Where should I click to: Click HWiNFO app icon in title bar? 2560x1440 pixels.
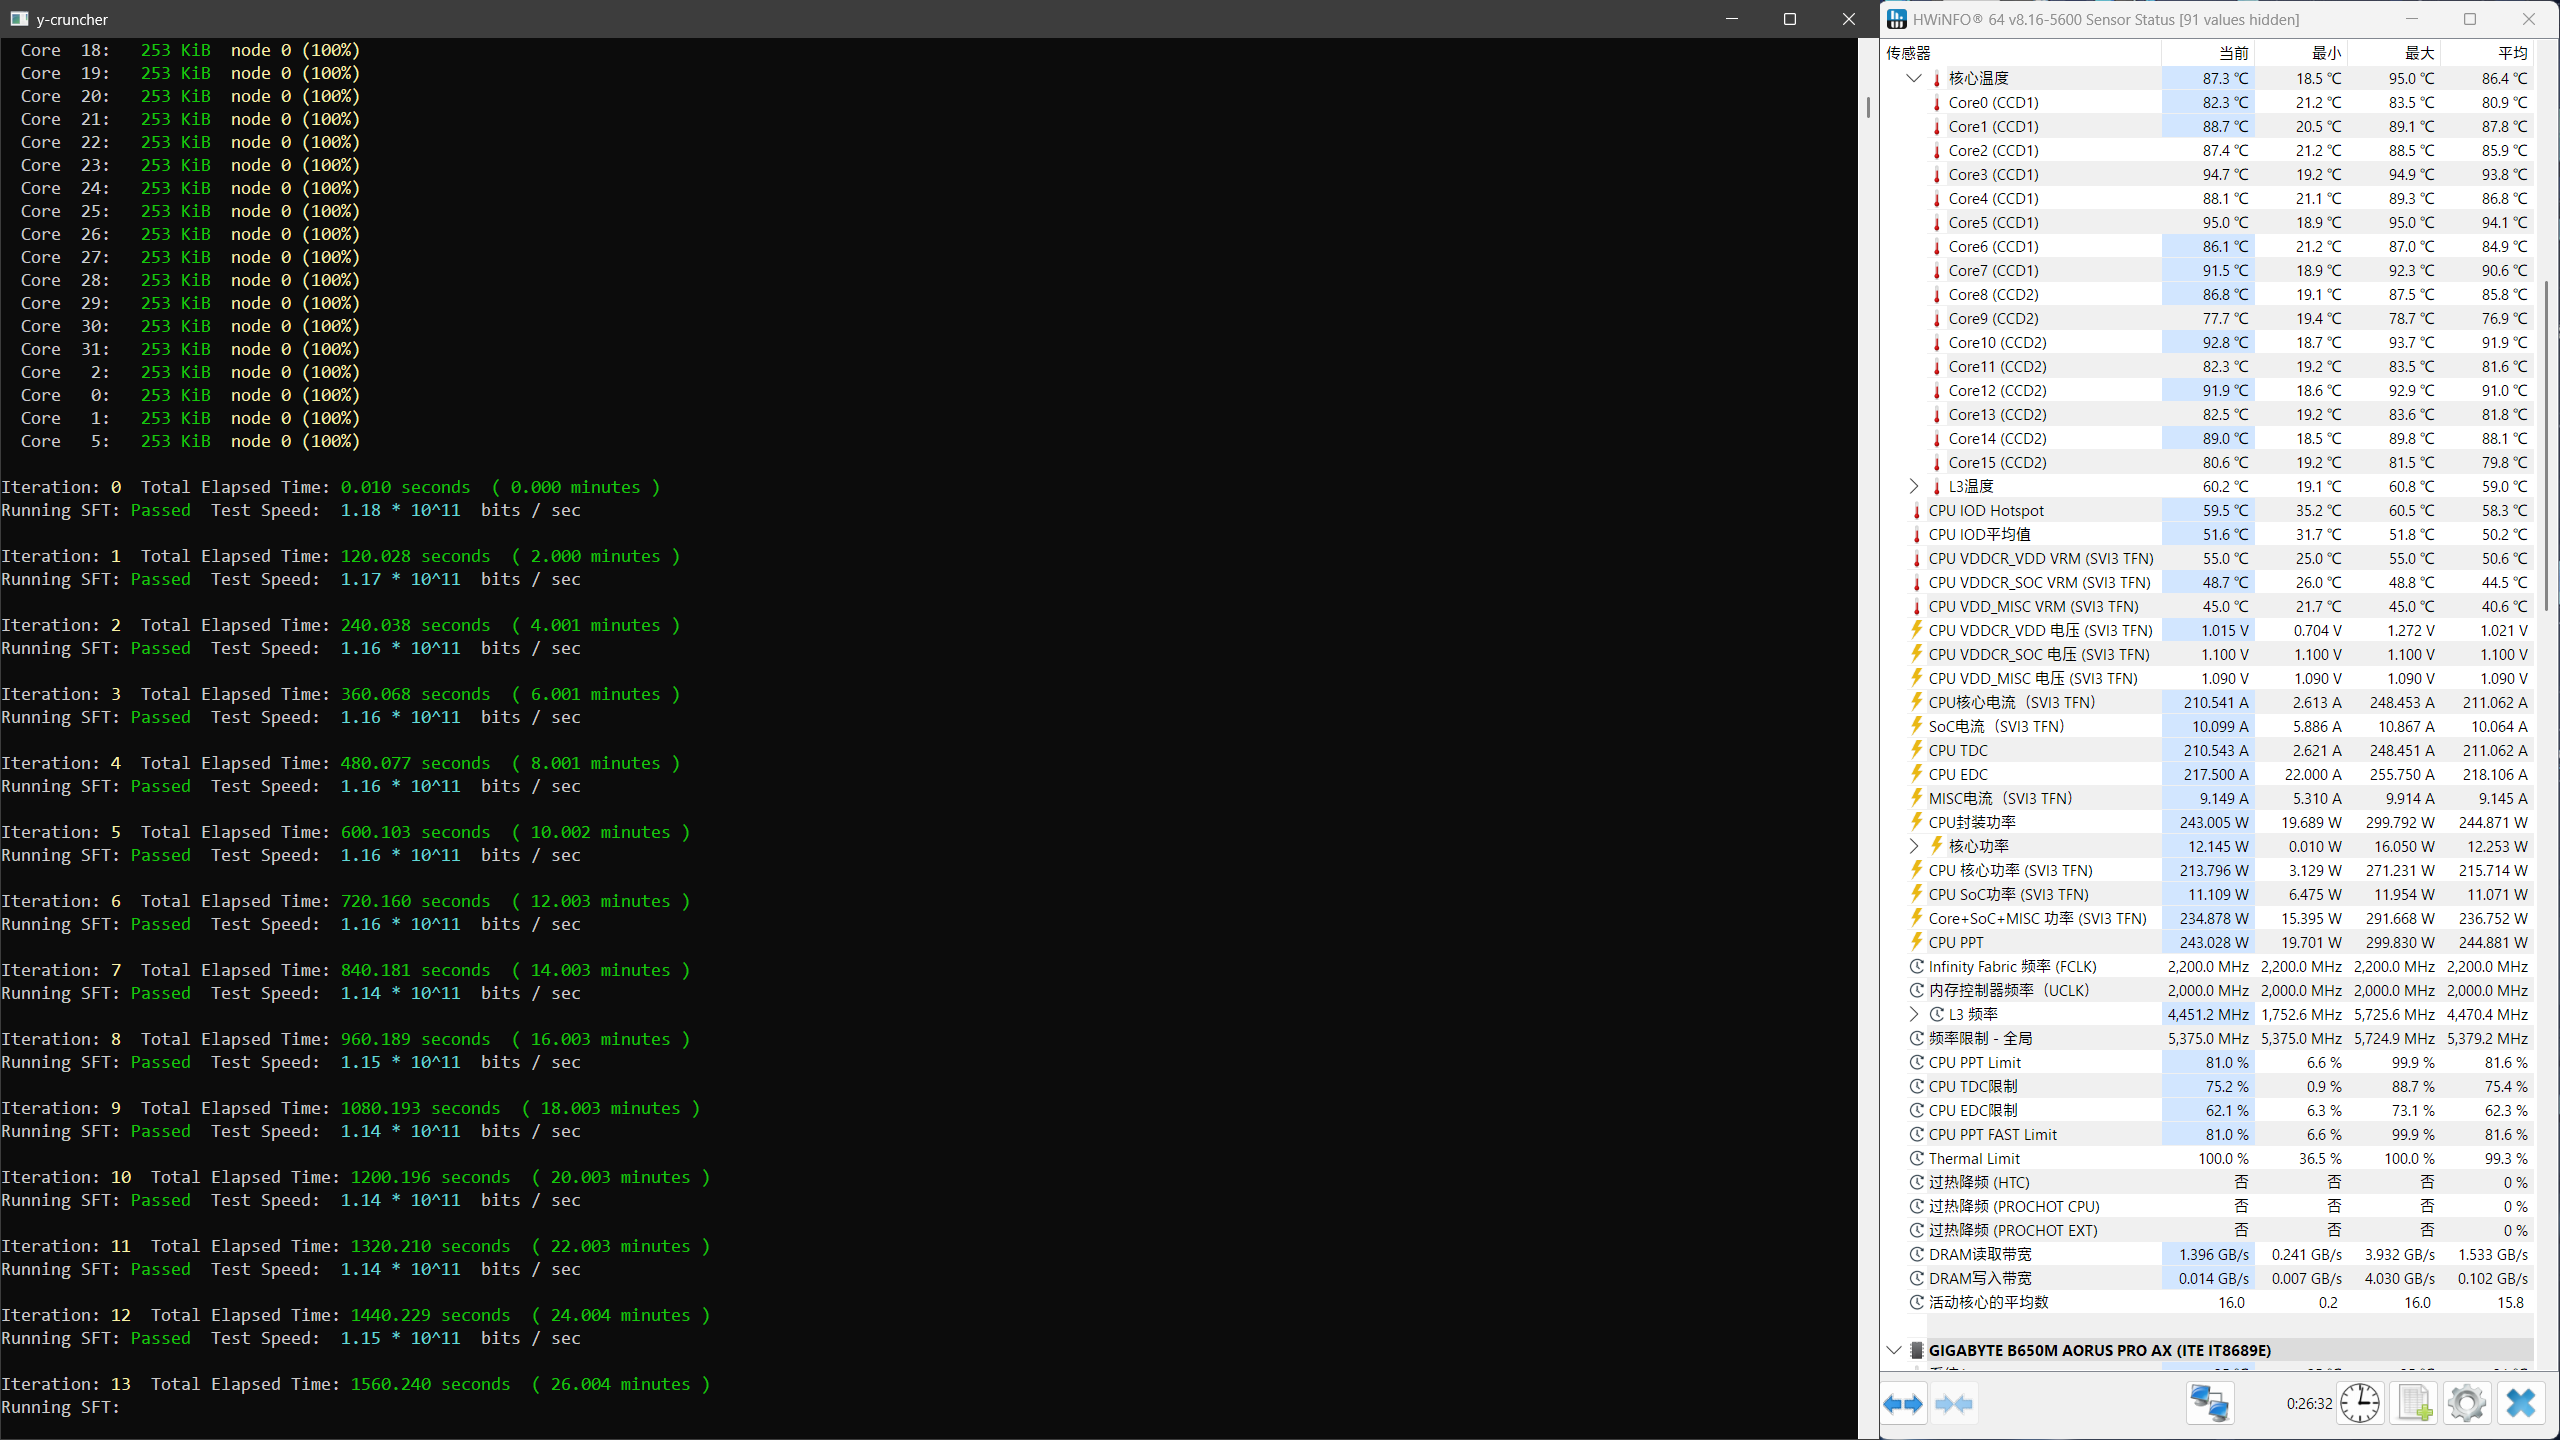tap(1897, 19)
